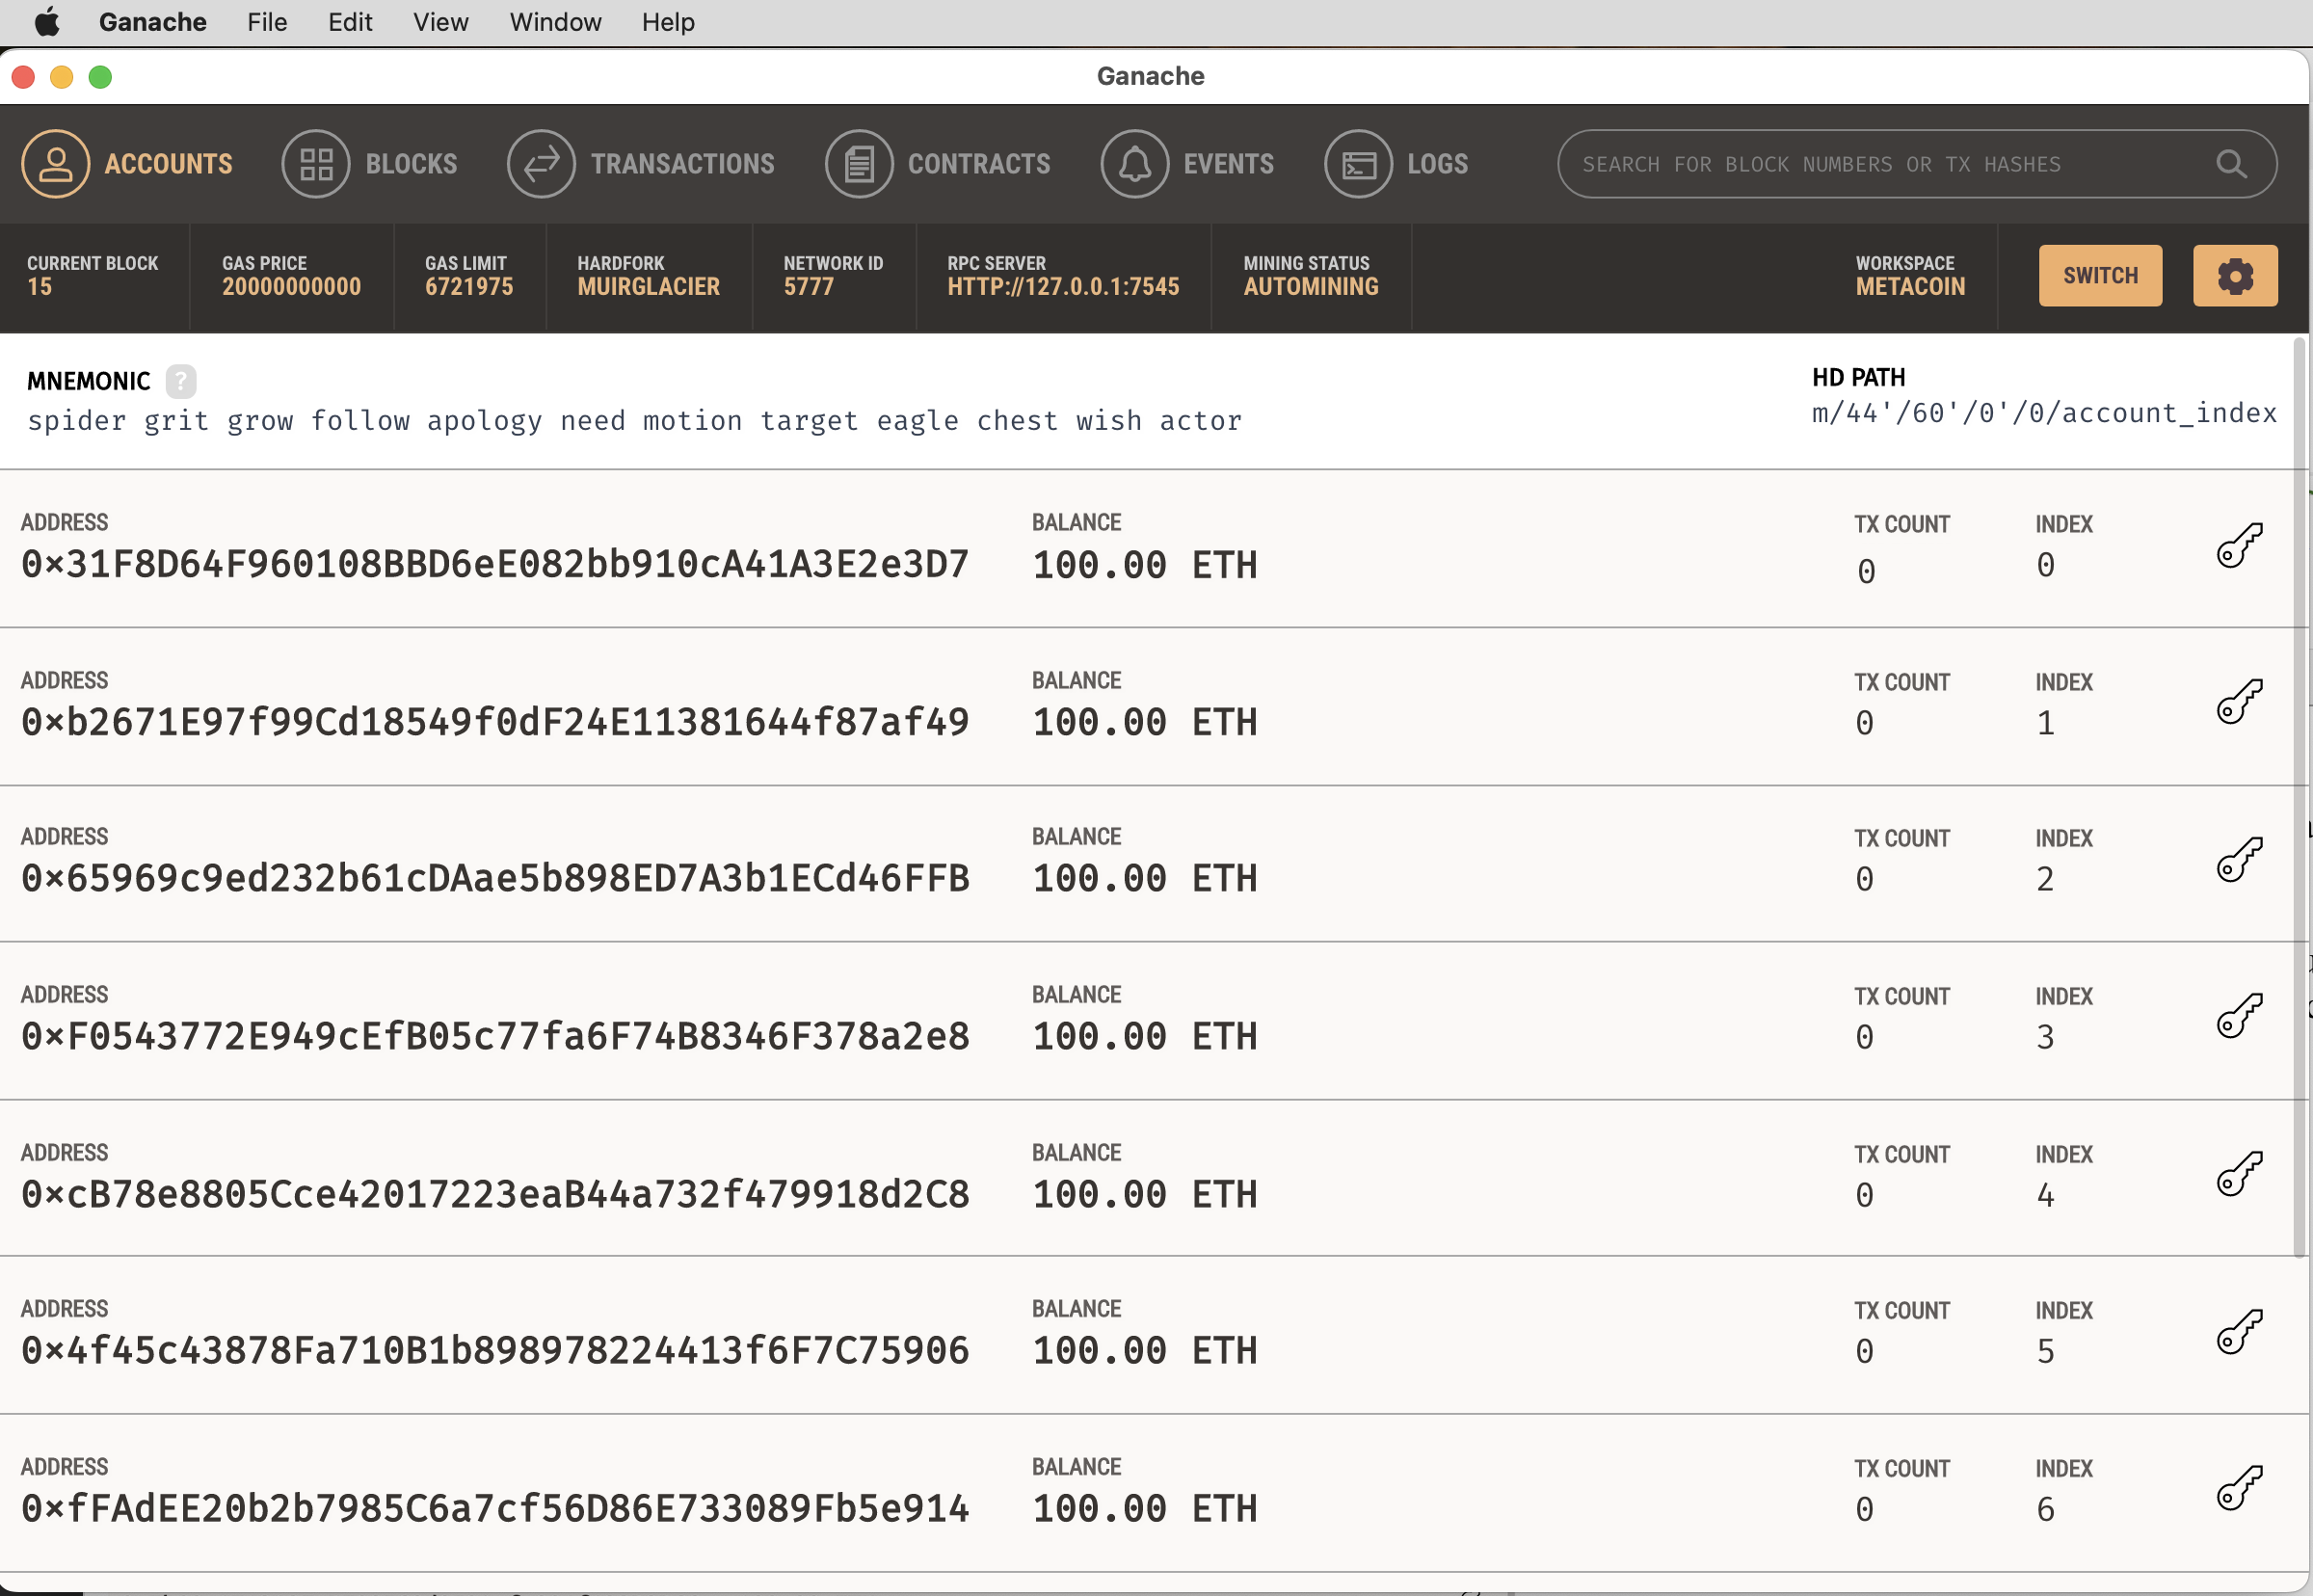Click the search magnifier icon
Image resolution: width=2313 pixels, height=1596 pixels.
pyautogui.click(x=2231, y=164)
